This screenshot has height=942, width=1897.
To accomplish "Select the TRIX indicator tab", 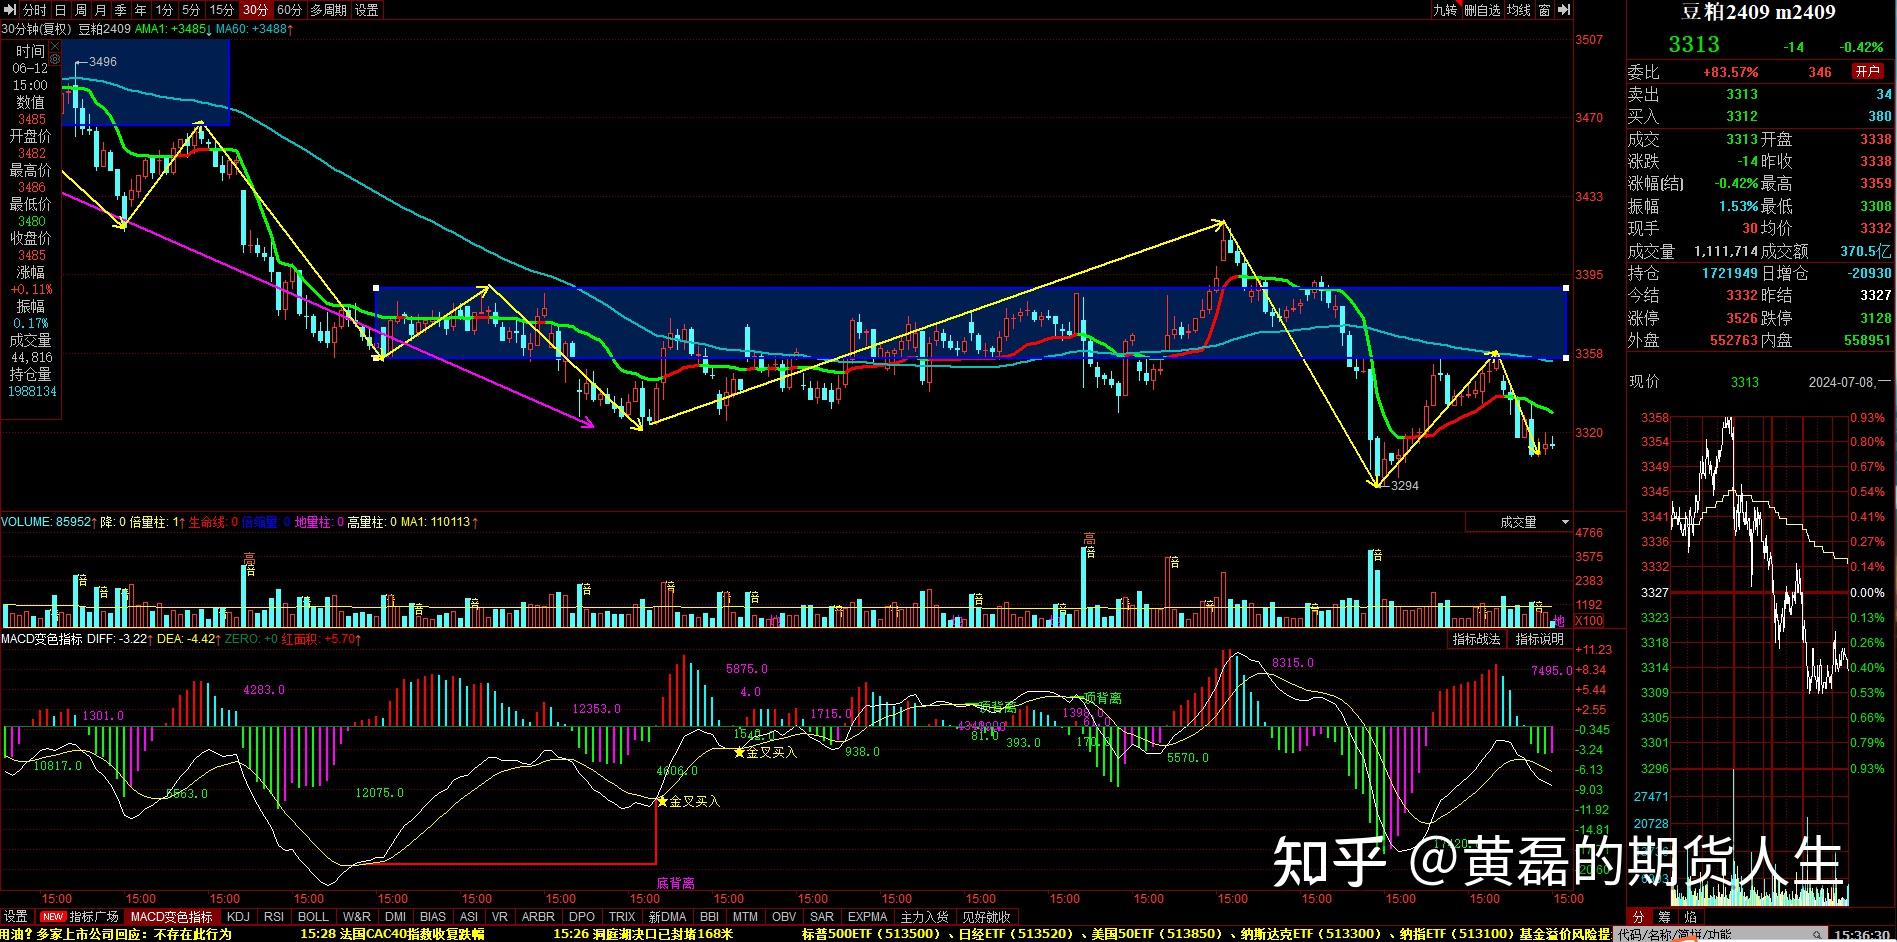I will pyautogui.click(x=622, y=916).
